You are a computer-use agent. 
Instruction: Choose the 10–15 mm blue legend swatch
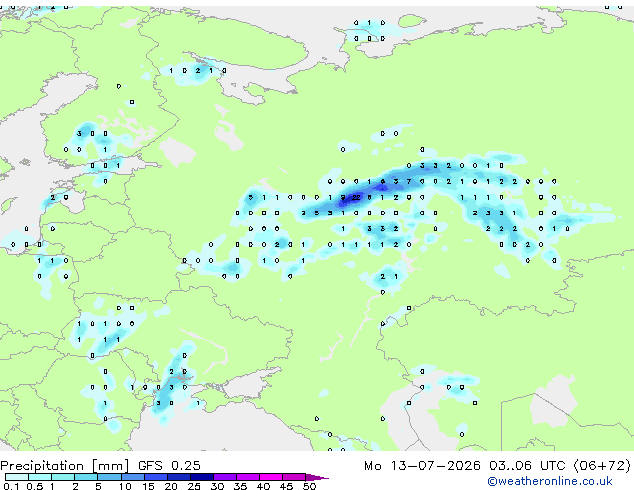pyautogui.click(x=132, y=477)
